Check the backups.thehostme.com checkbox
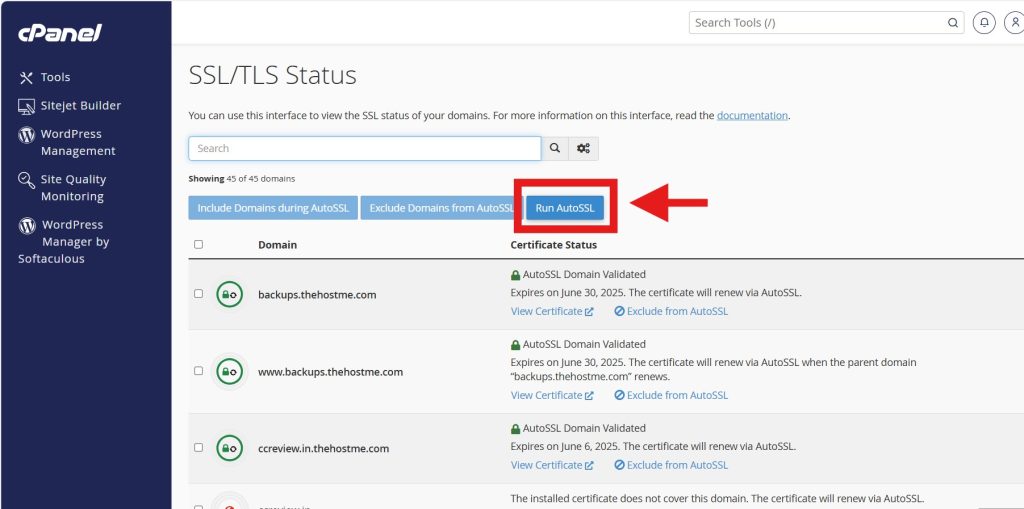1024x509 pixels. [198, 294]
